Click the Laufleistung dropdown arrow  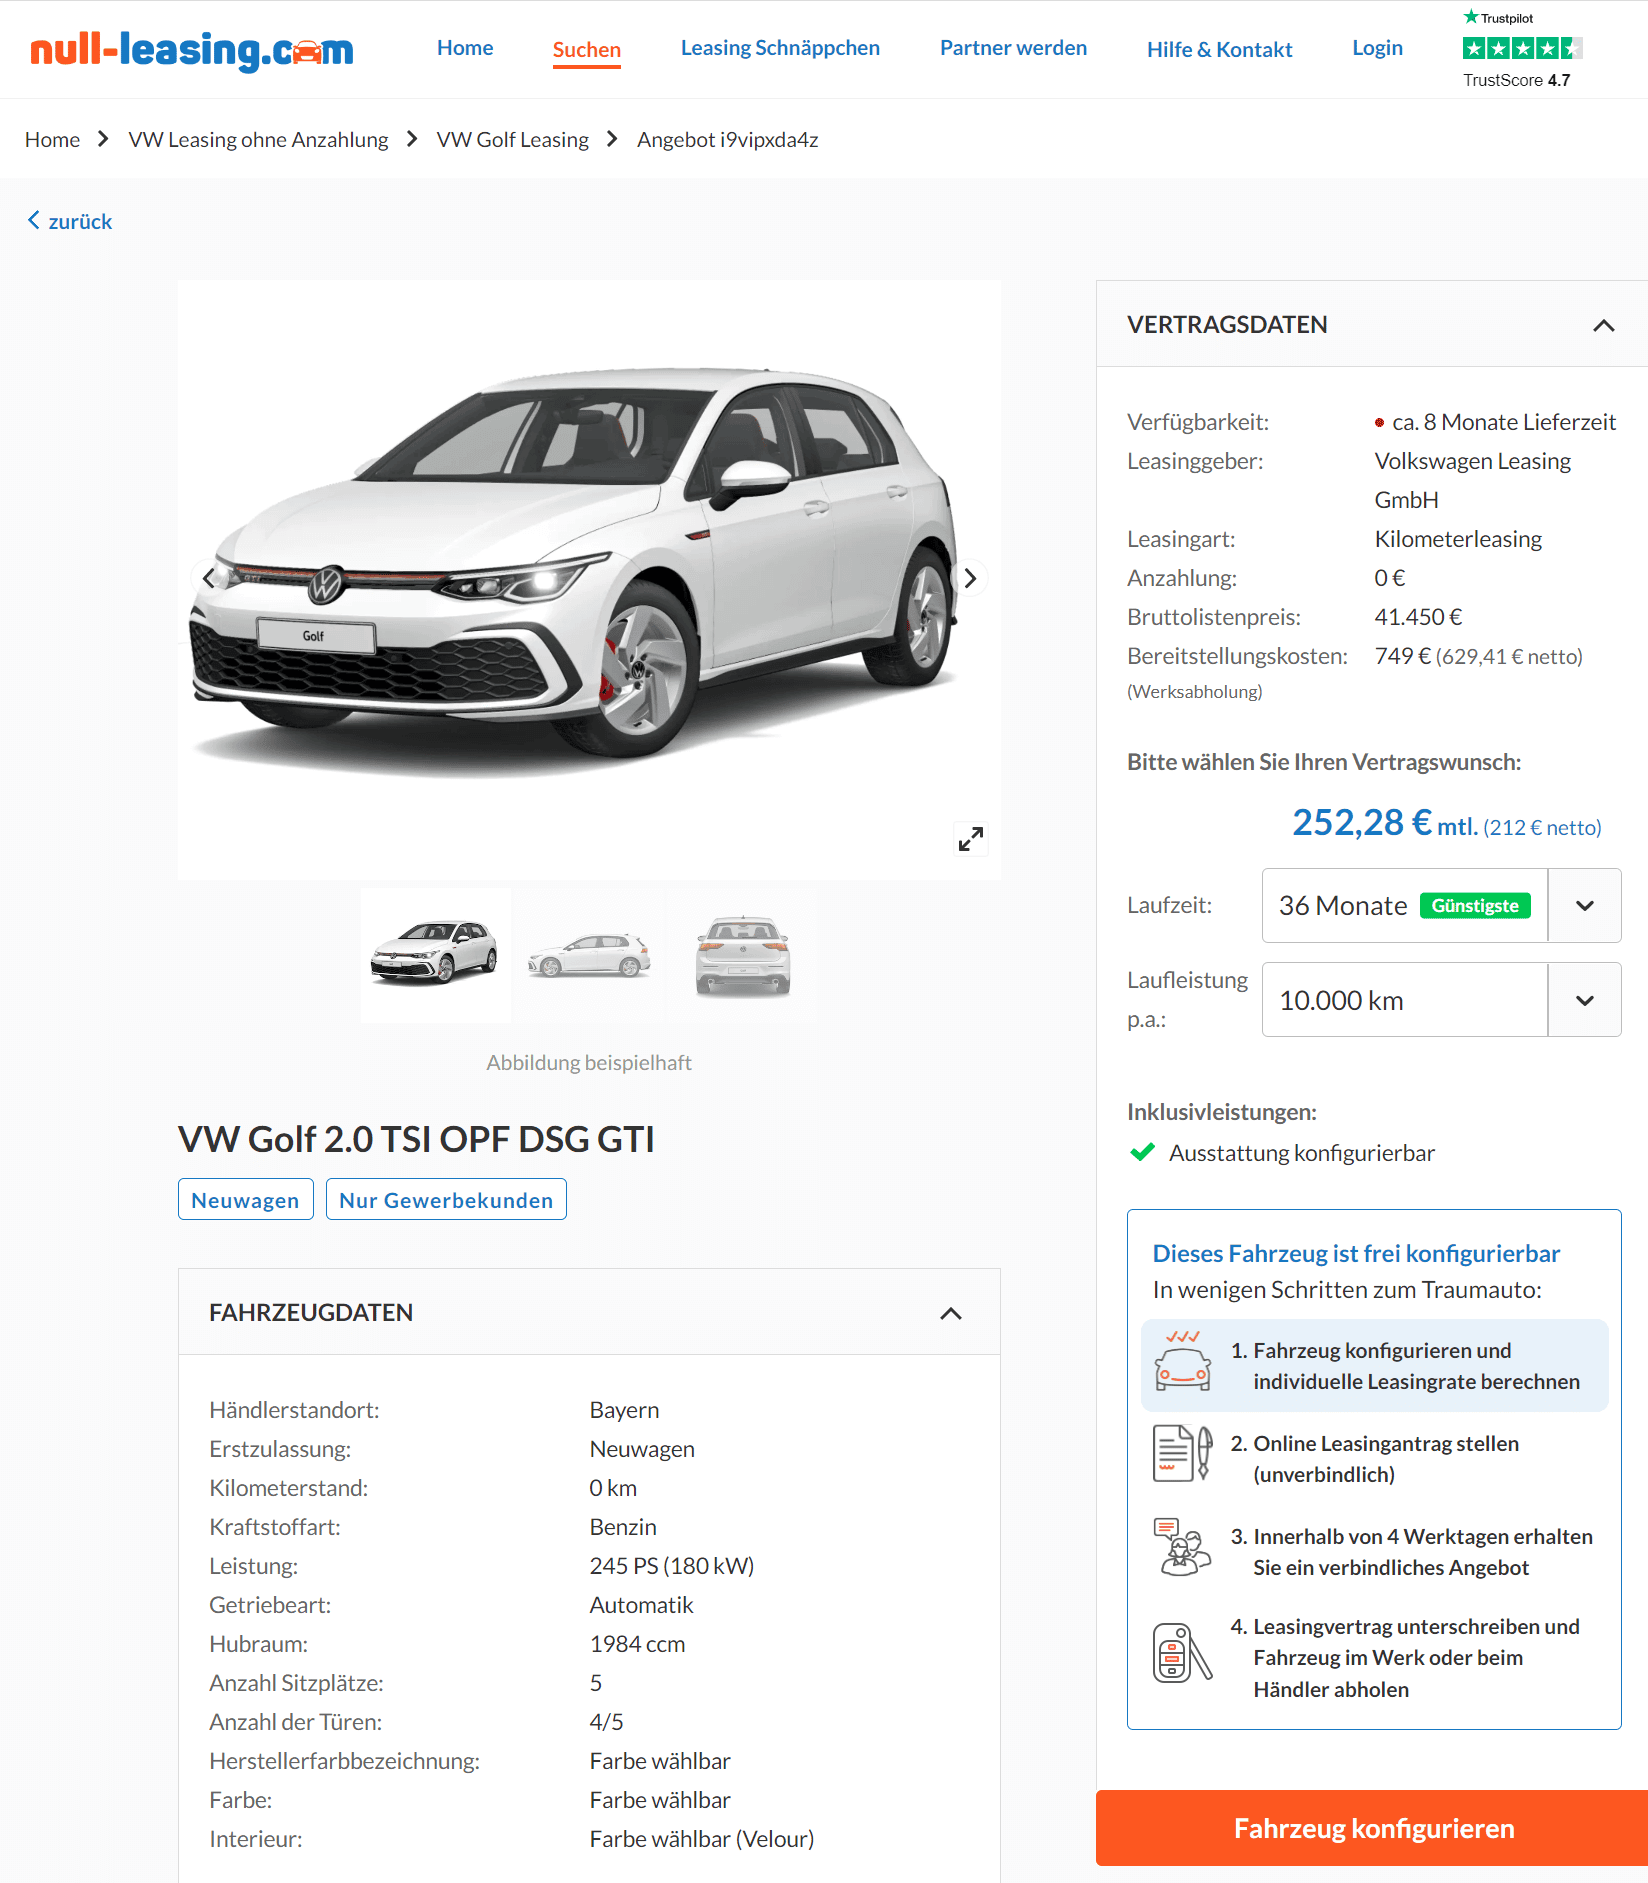[1585, 1000]
